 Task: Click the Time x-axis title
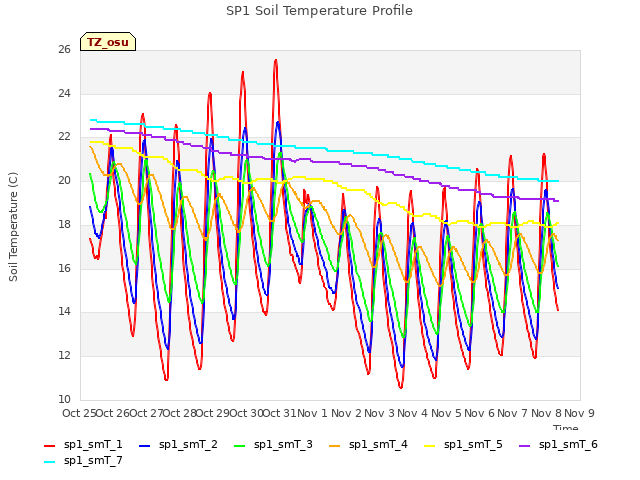tap(566, 427)
